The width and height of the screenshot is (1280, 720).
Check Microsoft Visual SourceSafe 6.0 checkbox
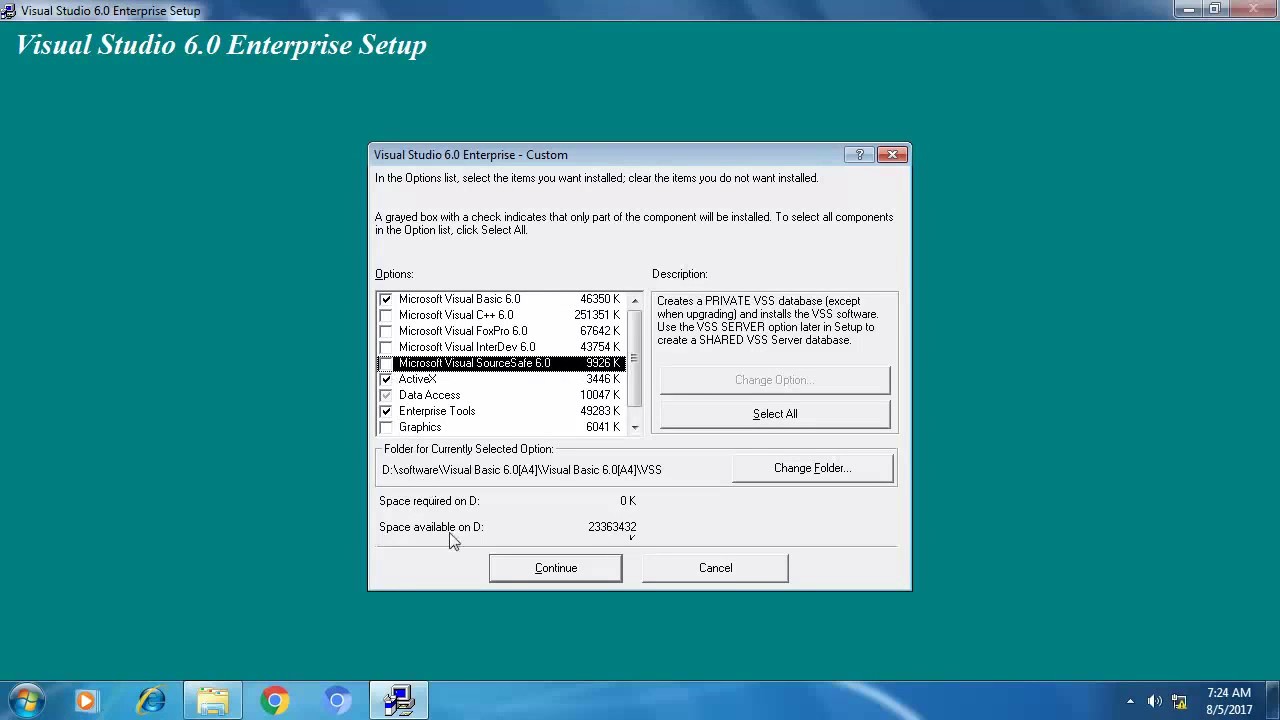(386, 363)
